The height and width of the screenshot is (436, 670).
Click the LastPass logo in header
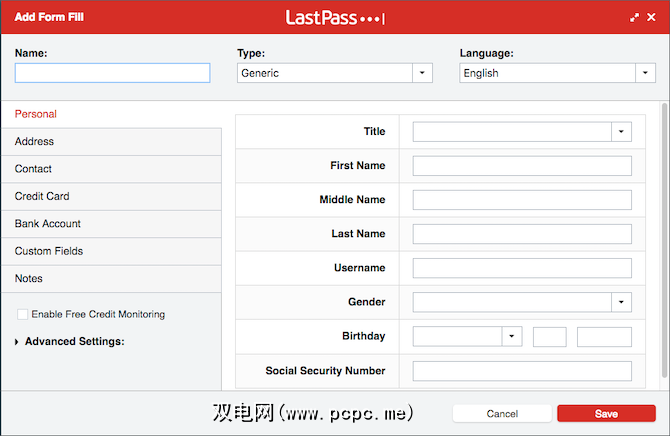[x=335, y=18]
